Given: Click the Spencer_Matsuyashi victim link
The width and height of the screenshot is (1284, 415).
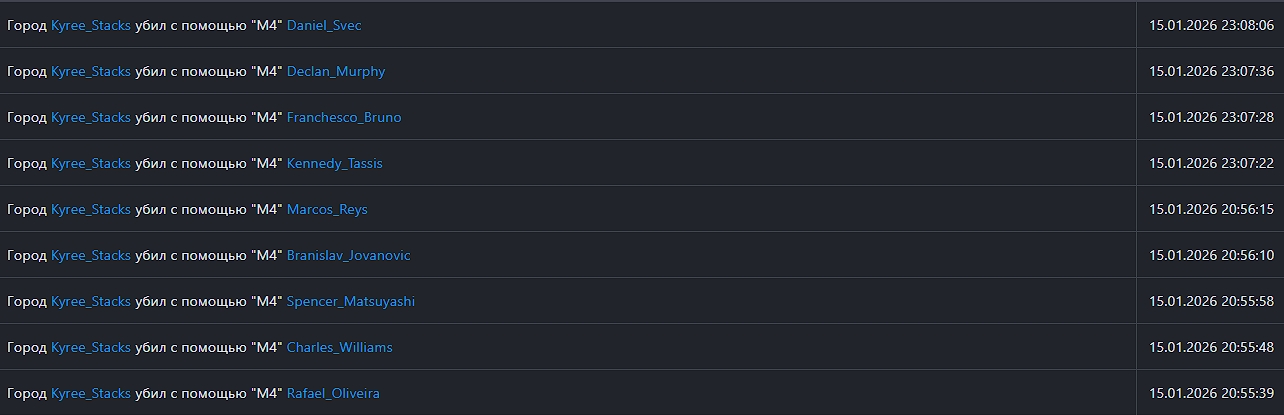Looking at the screenshot, I should 350,302.
